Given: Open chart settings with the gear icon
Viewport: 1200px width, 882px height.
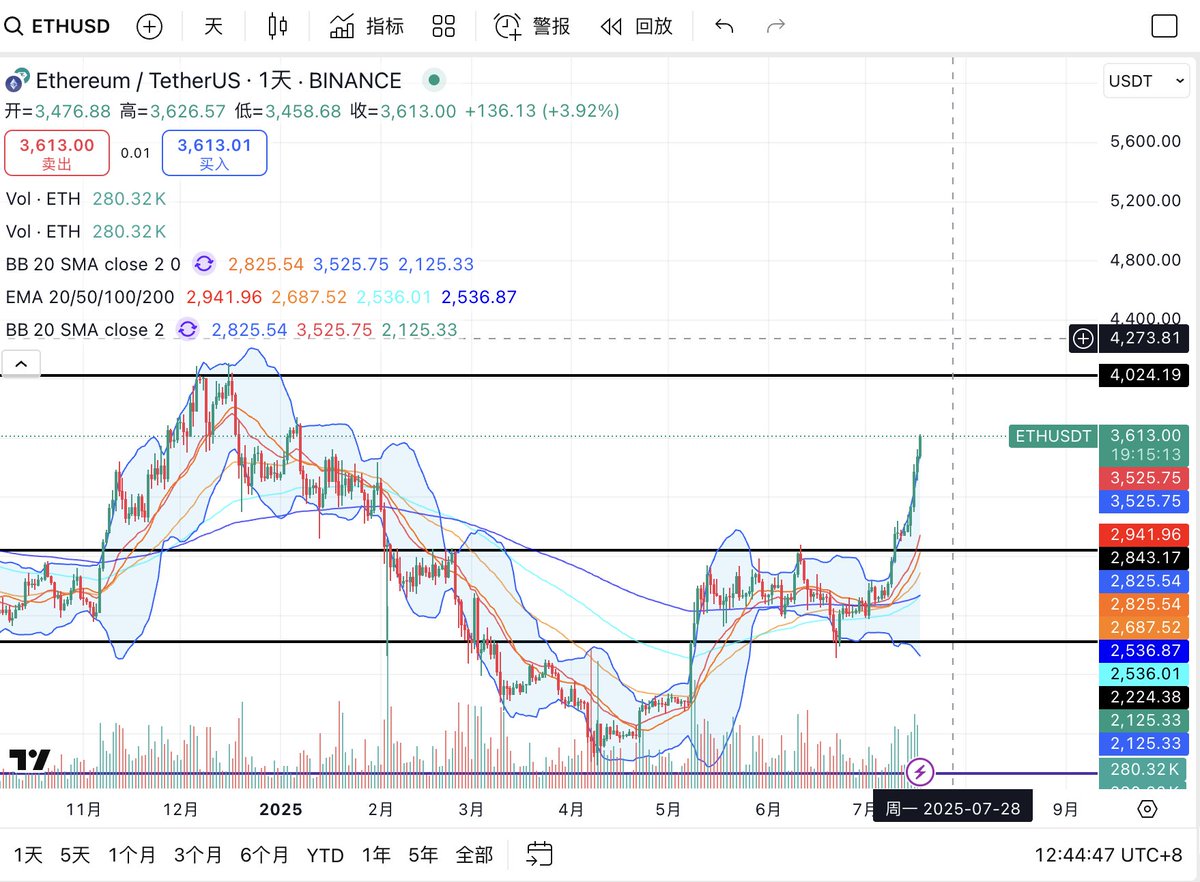Looking at the screenshot, I should point(1148,809).
